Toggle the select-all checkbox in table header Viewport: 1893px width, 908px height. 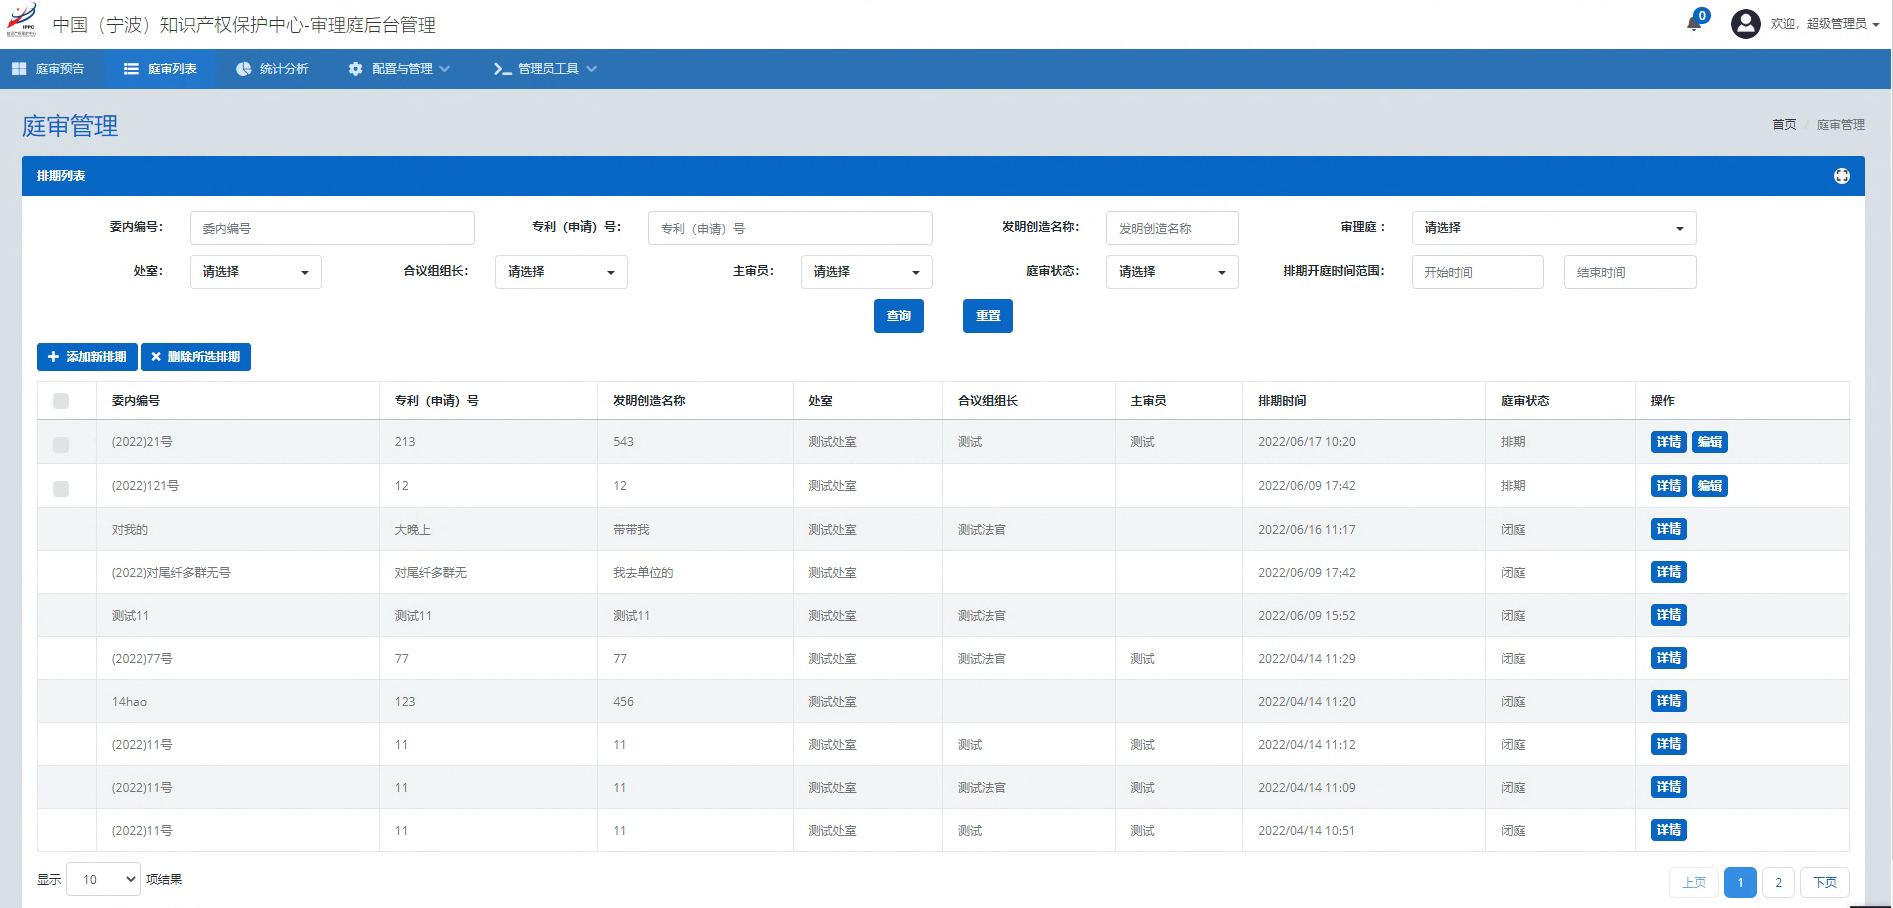[x=61, y=401]
